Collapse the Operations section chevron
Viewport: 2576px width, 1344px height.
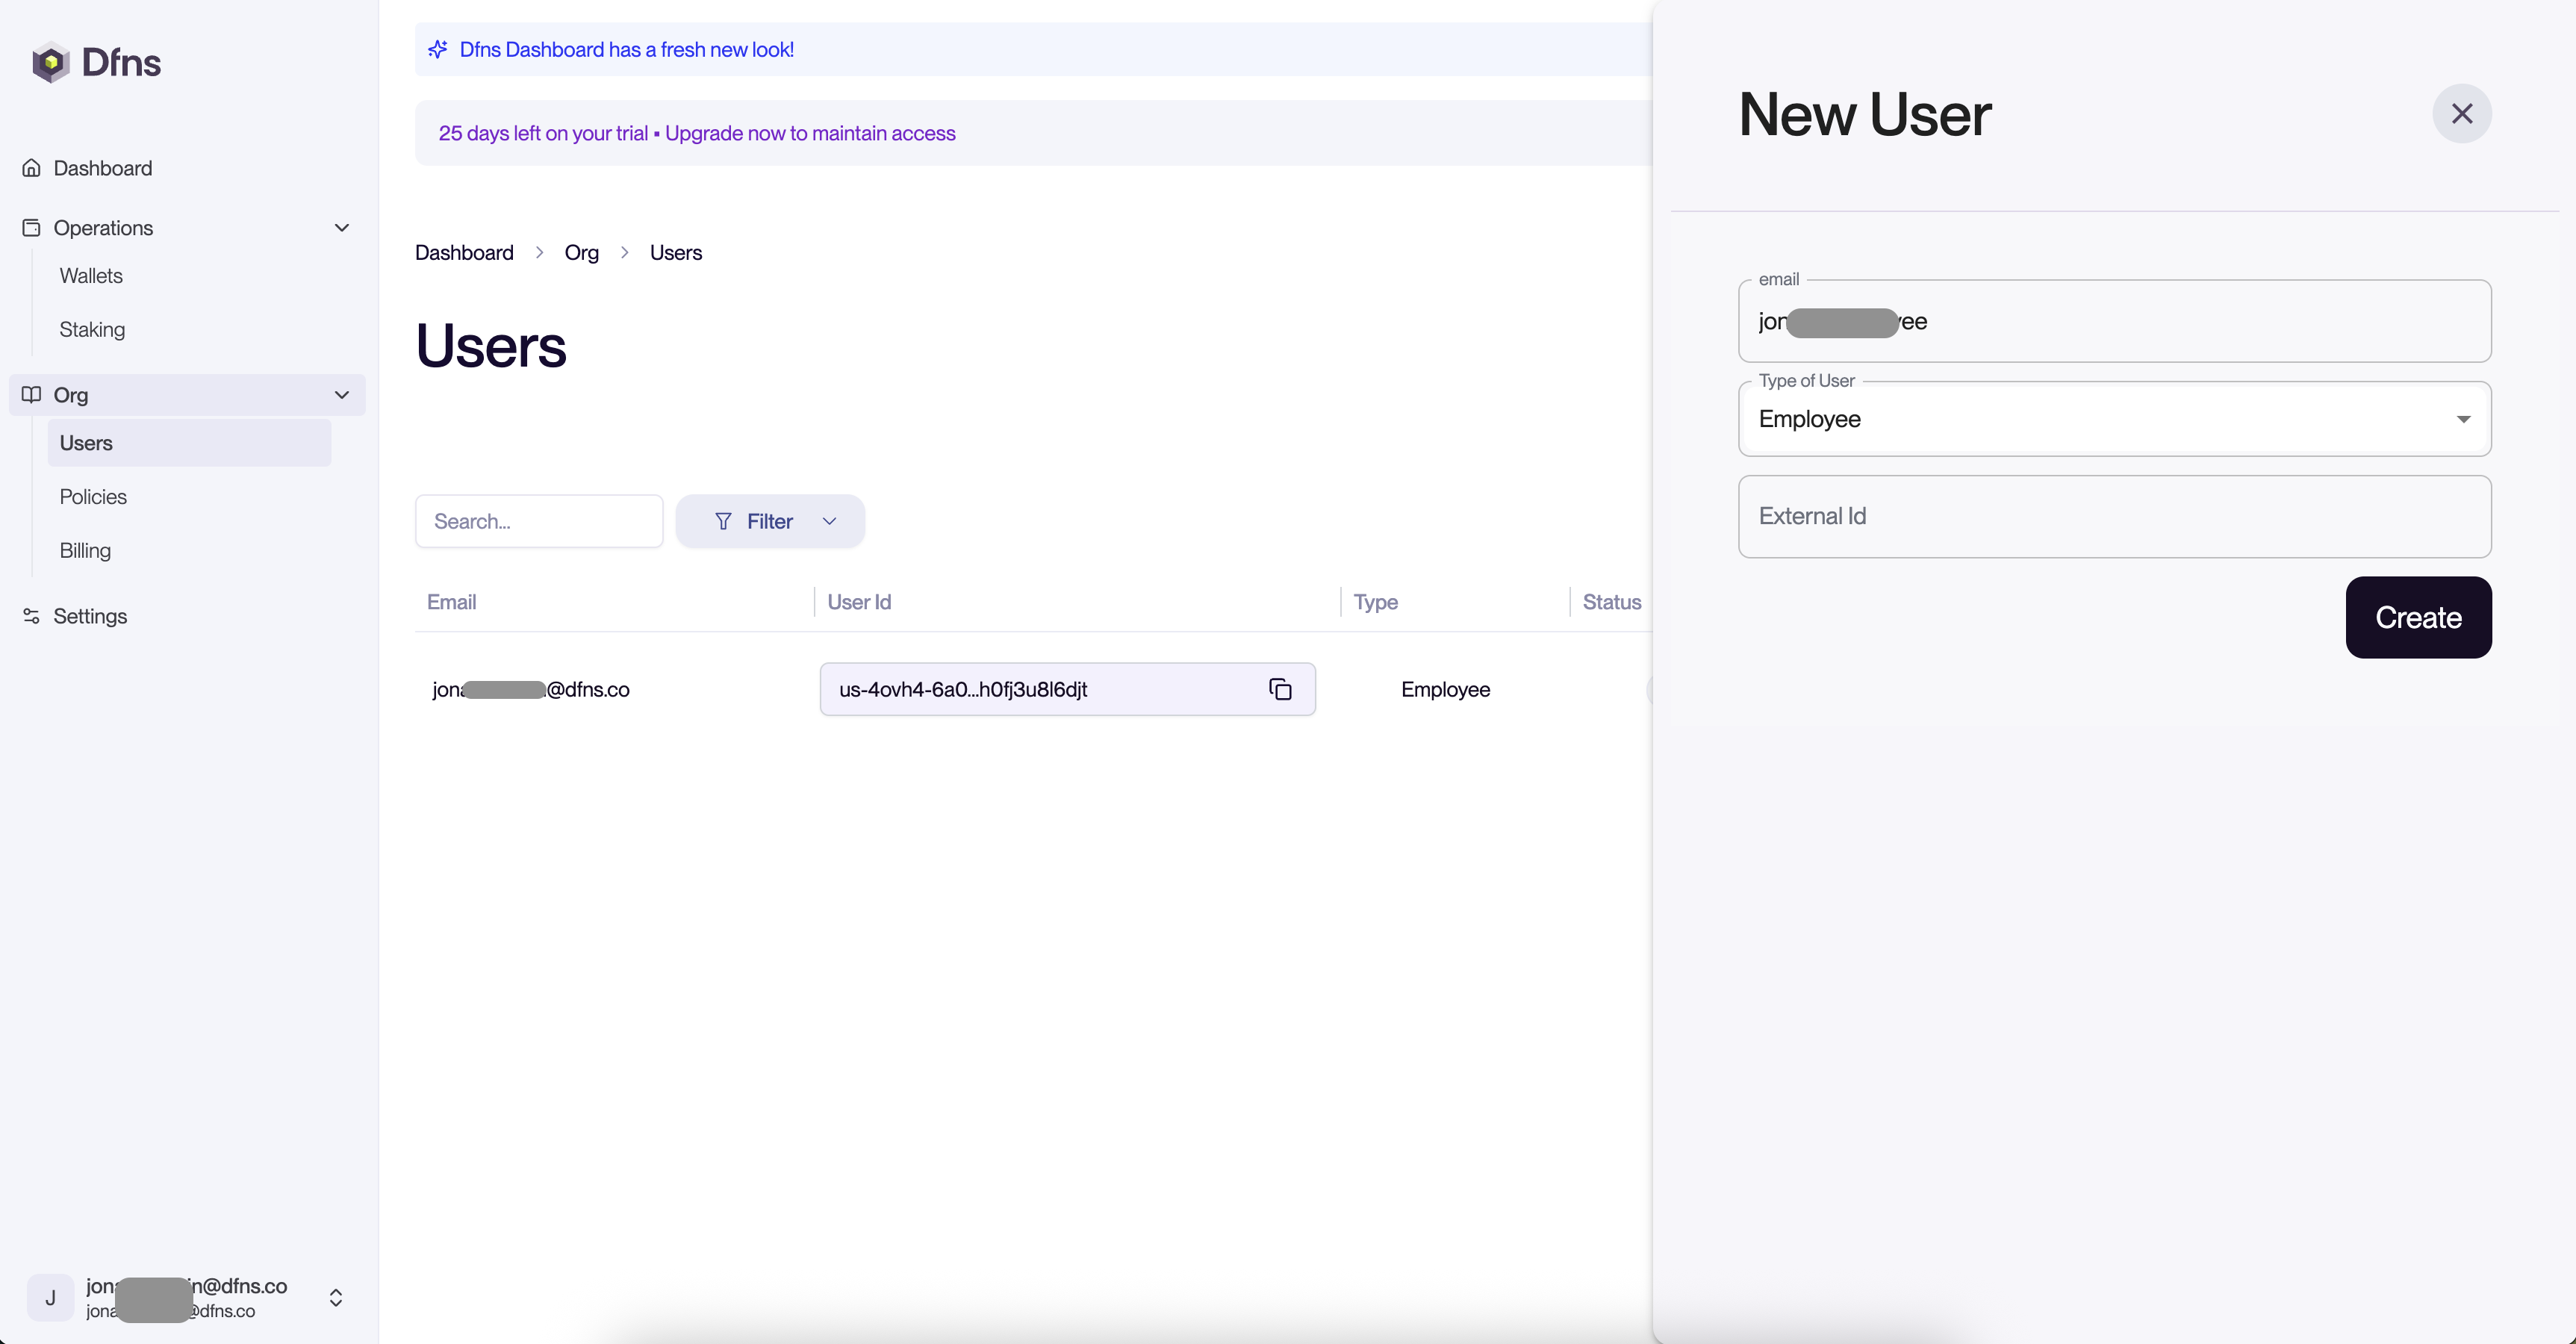click(342, 228)
